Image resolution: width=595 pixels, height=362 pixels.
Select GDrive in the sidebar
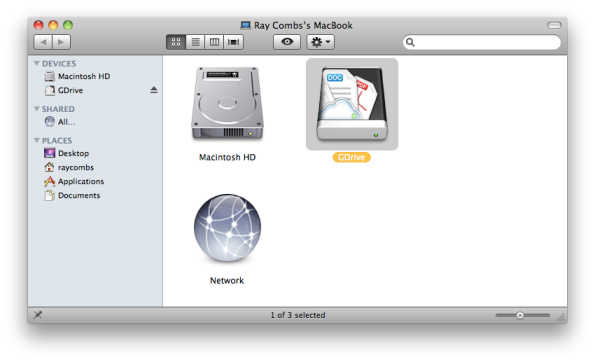pyautogui.click(x=64, y=90)
